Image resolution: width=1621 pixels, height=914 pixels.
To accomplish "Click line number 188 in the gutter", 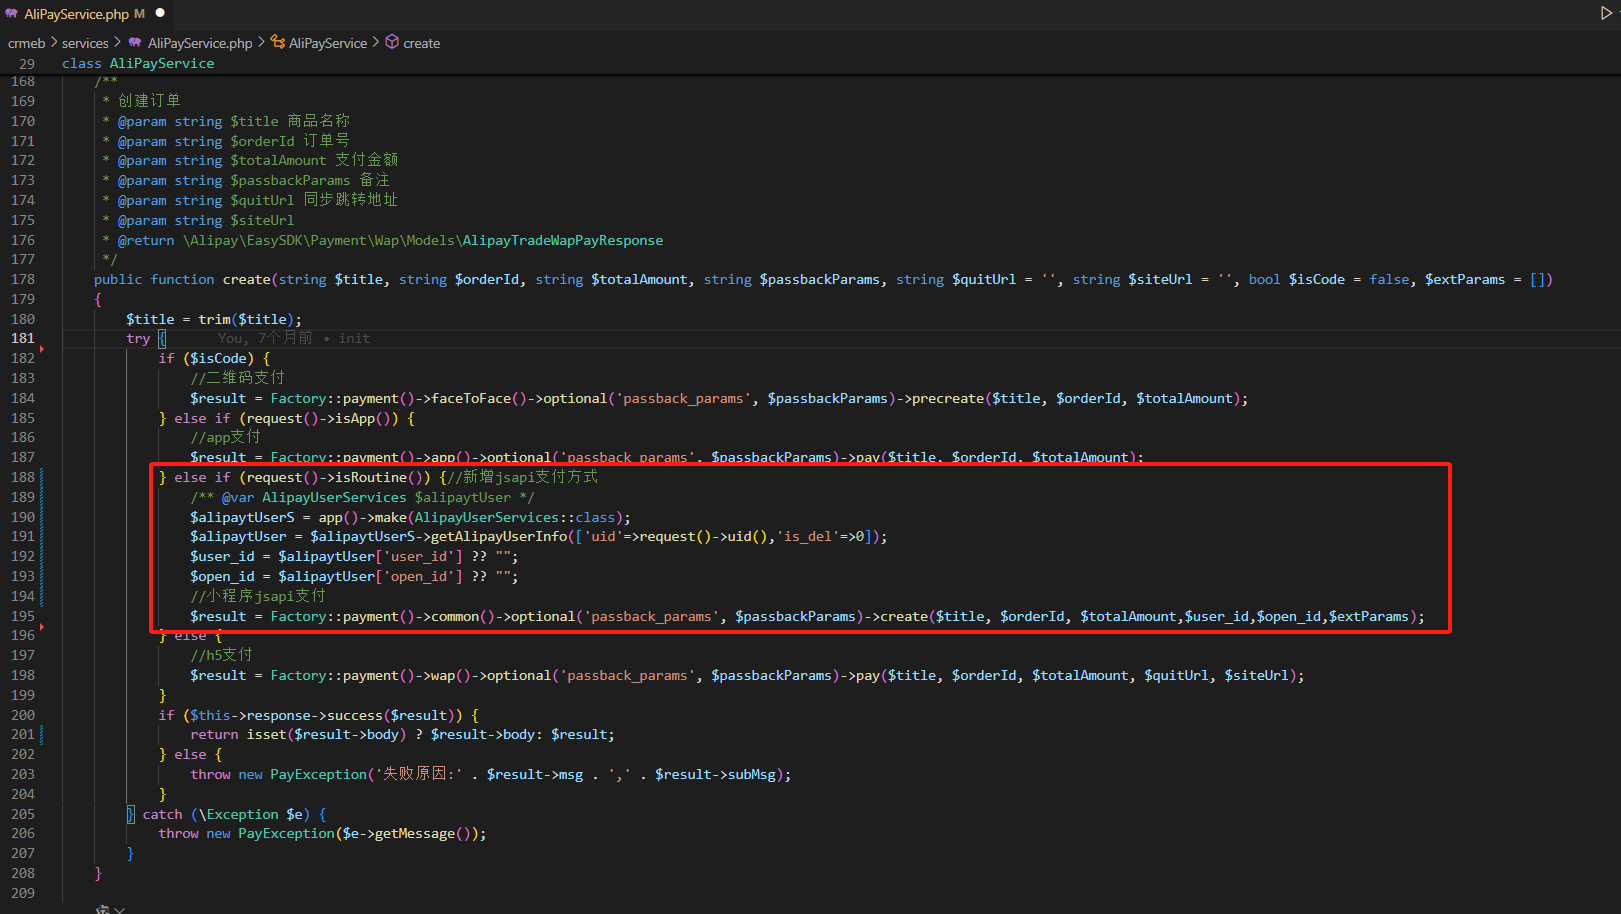I will tap(23, 477).
